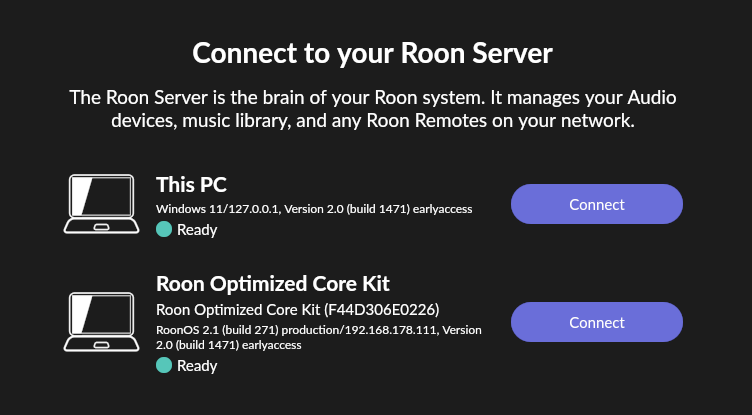Click the green Ready status dot under This PC
This screenshot has height=415, width=752.
point(164,229)
